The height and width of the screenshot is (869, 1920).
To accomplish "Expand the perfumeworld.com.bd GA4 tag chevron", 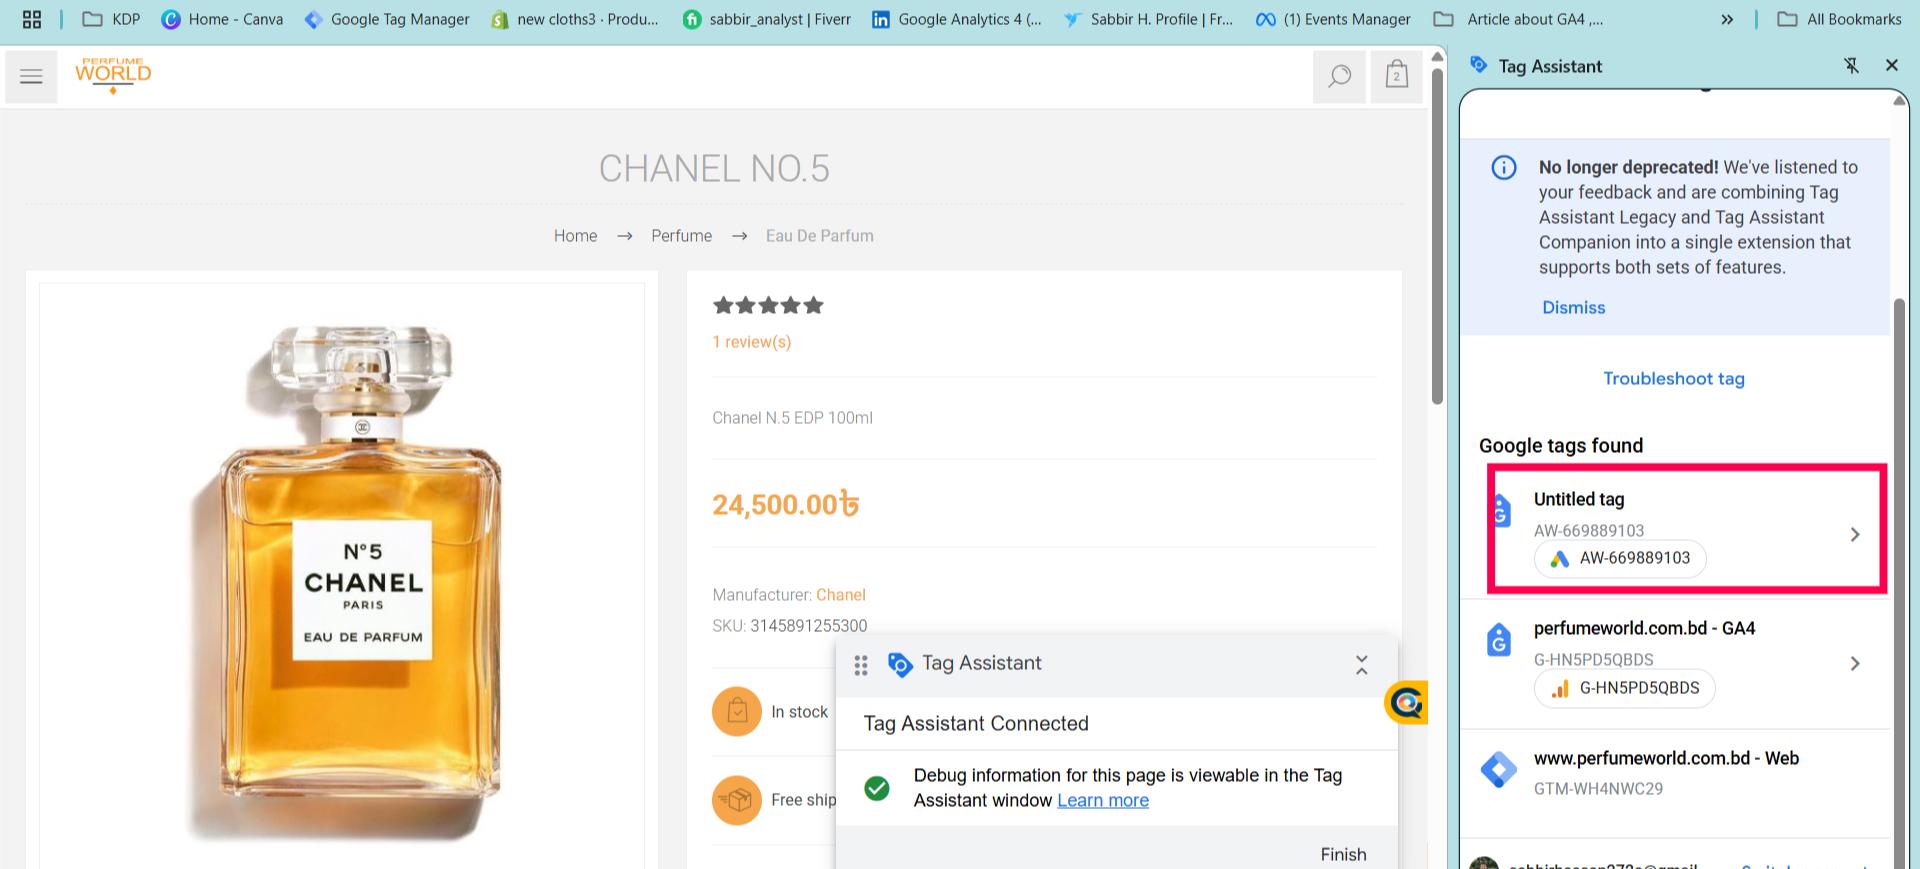I will [1854, 663].
